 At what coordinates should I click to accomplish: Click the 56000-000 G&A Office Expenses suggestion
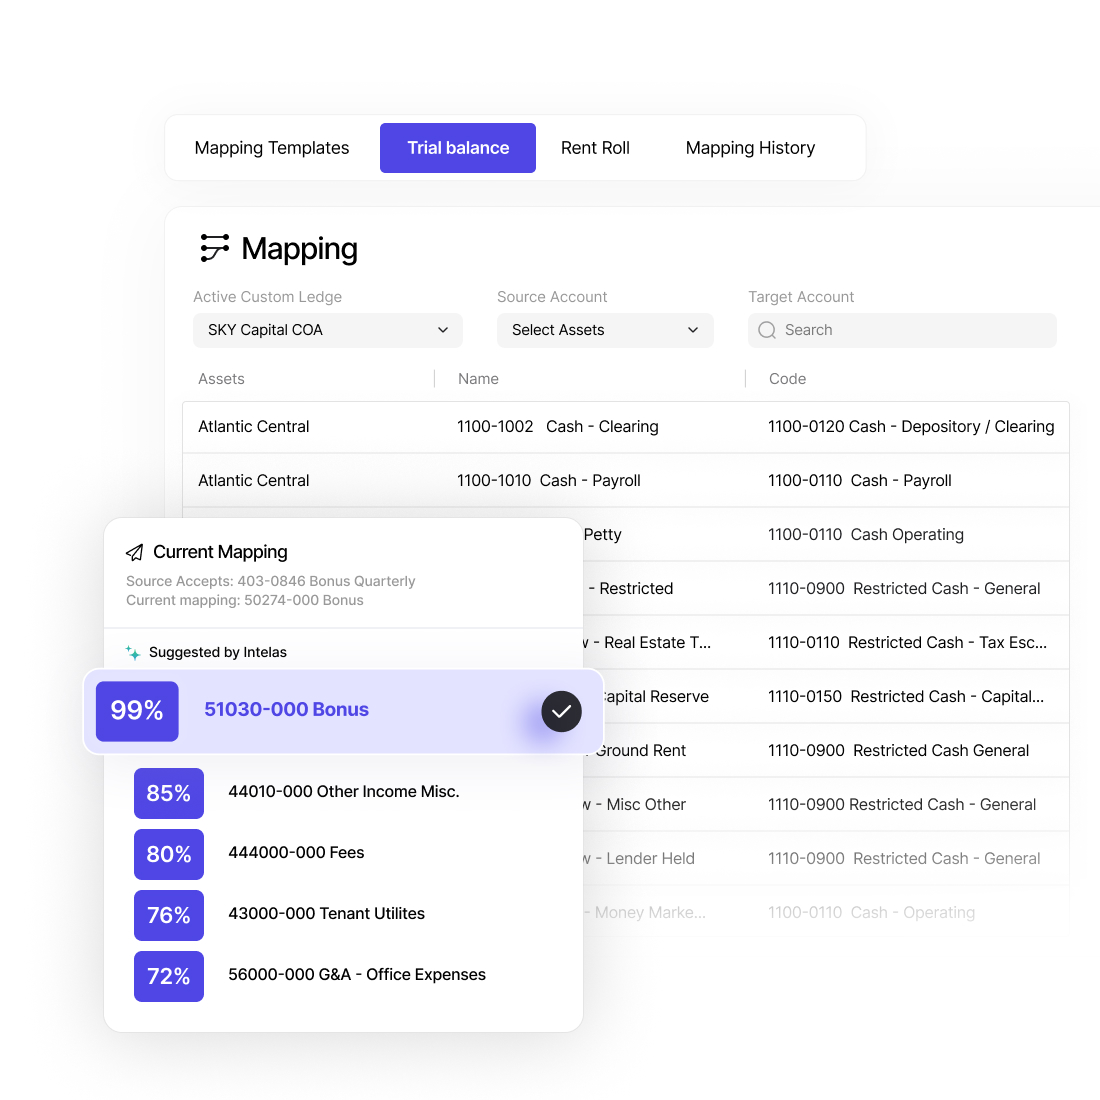coord(356,975)
